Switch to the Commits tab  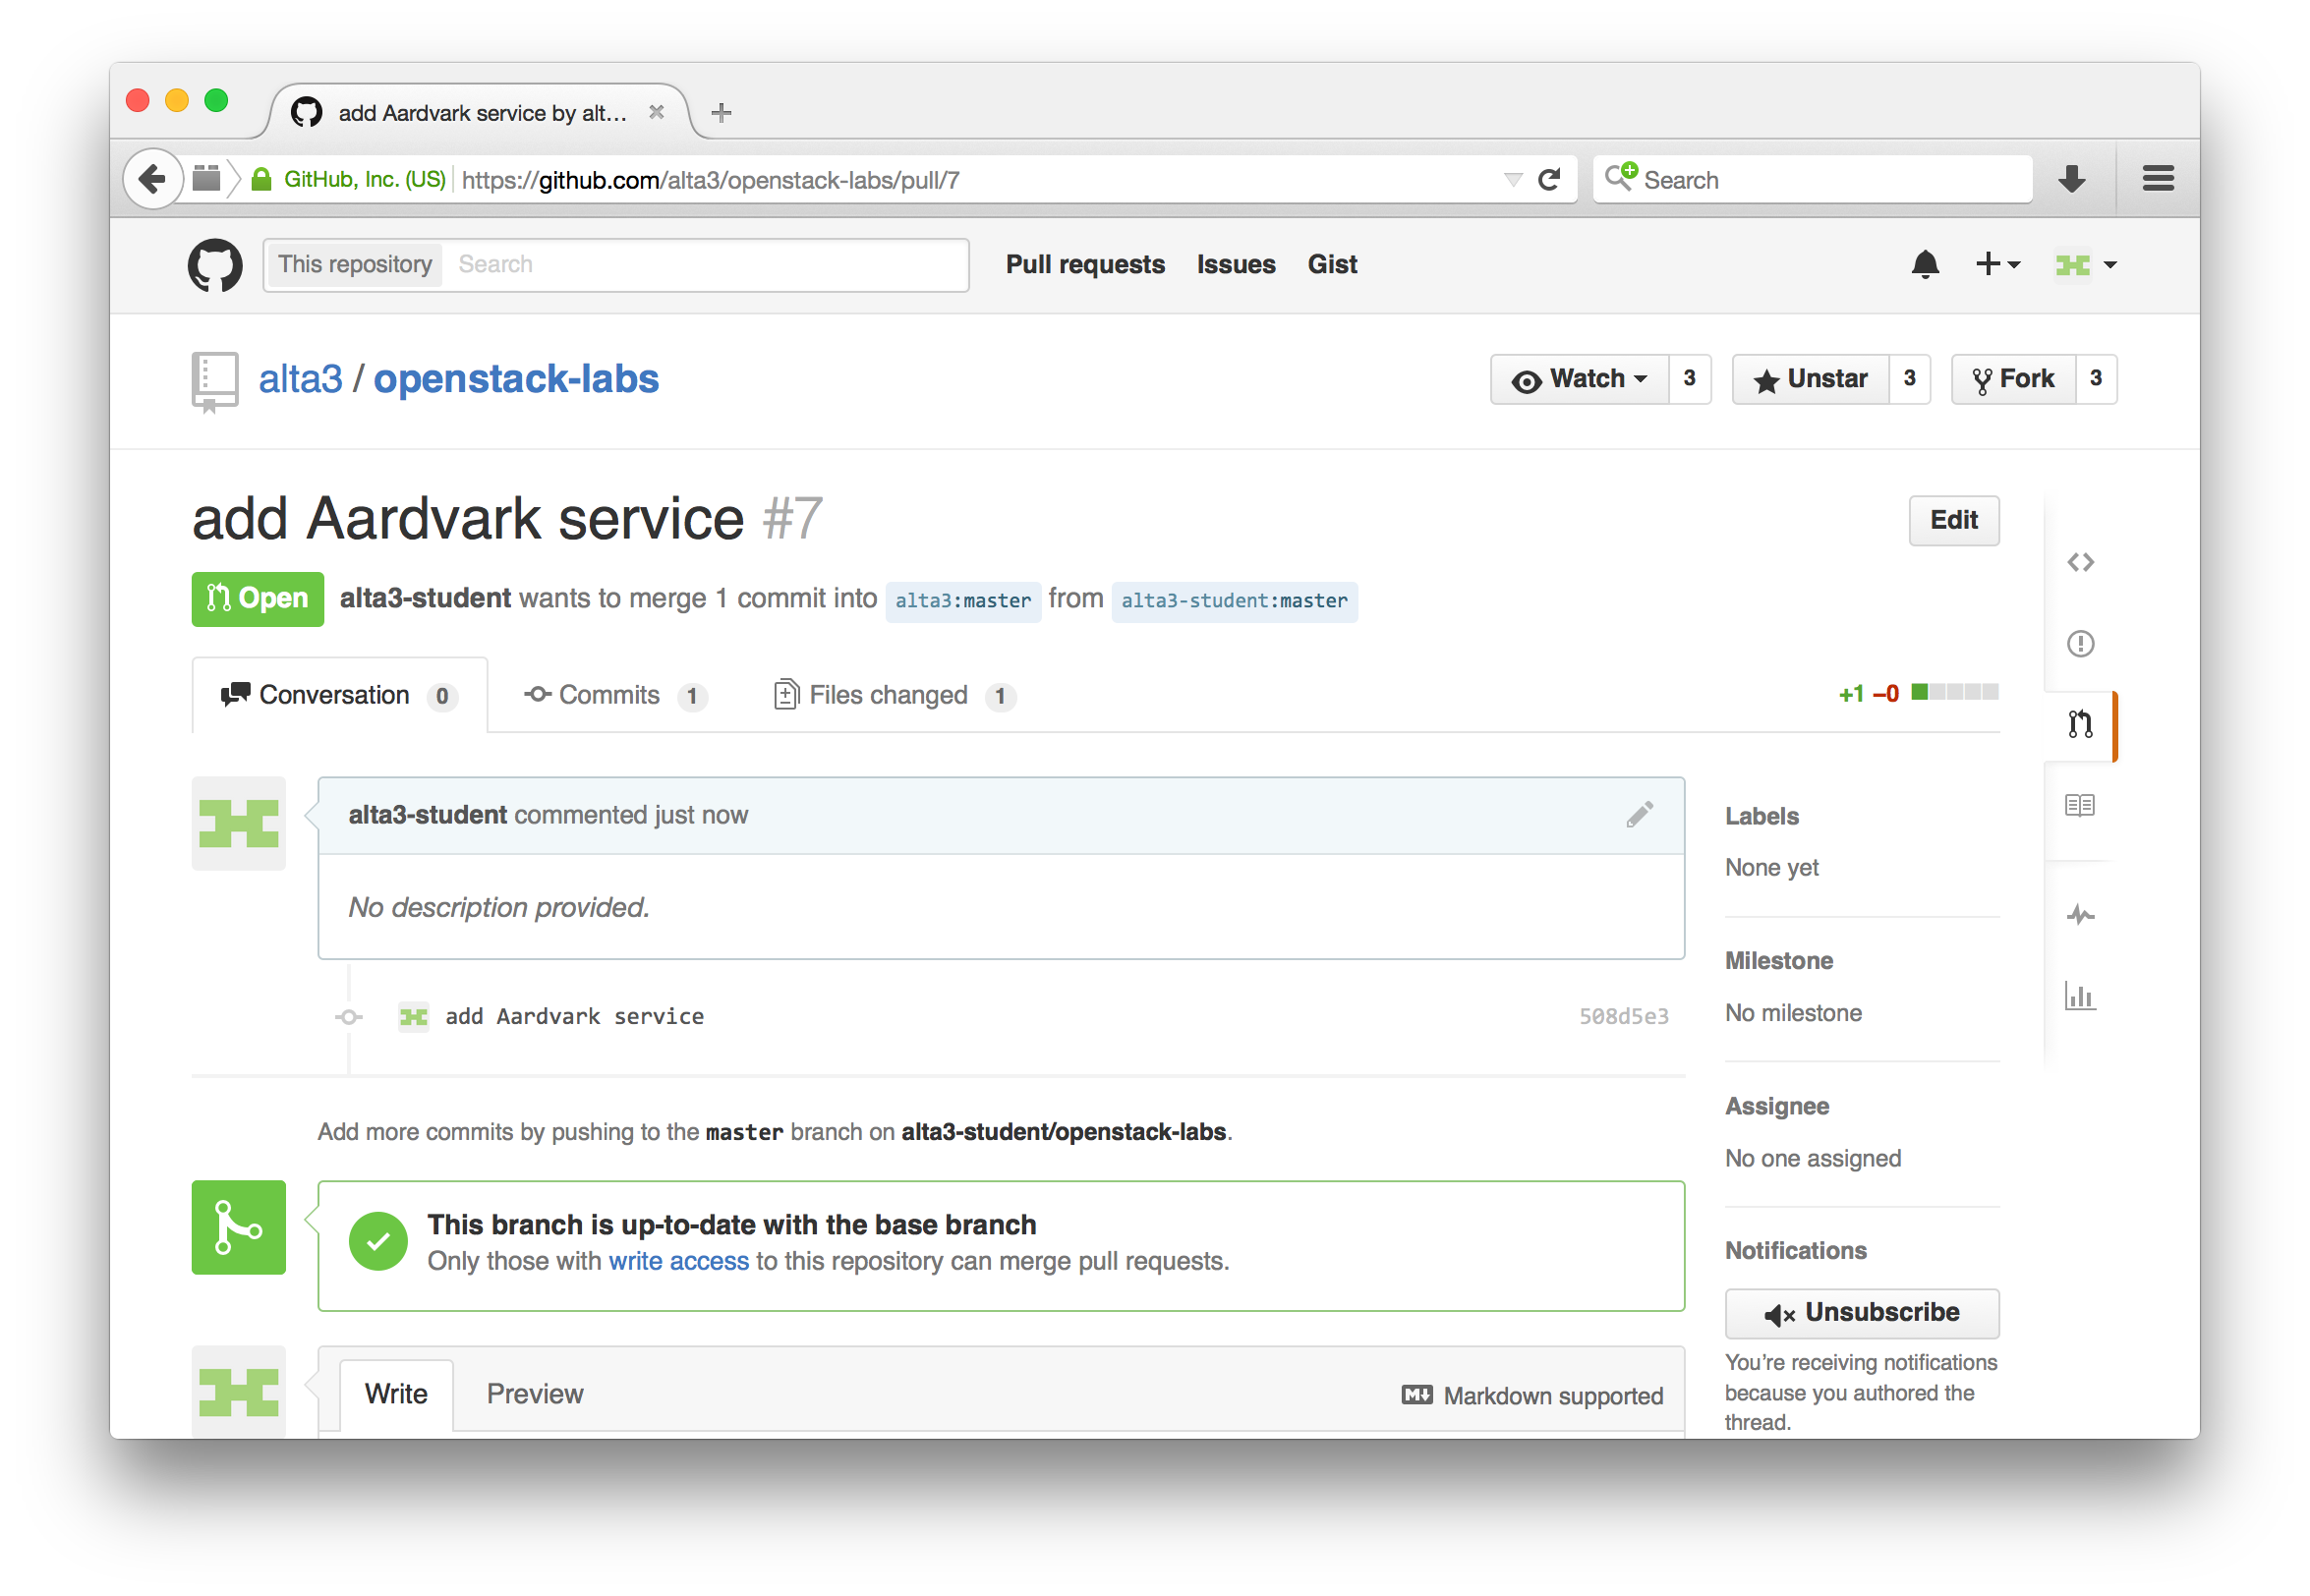coord(609,695)
